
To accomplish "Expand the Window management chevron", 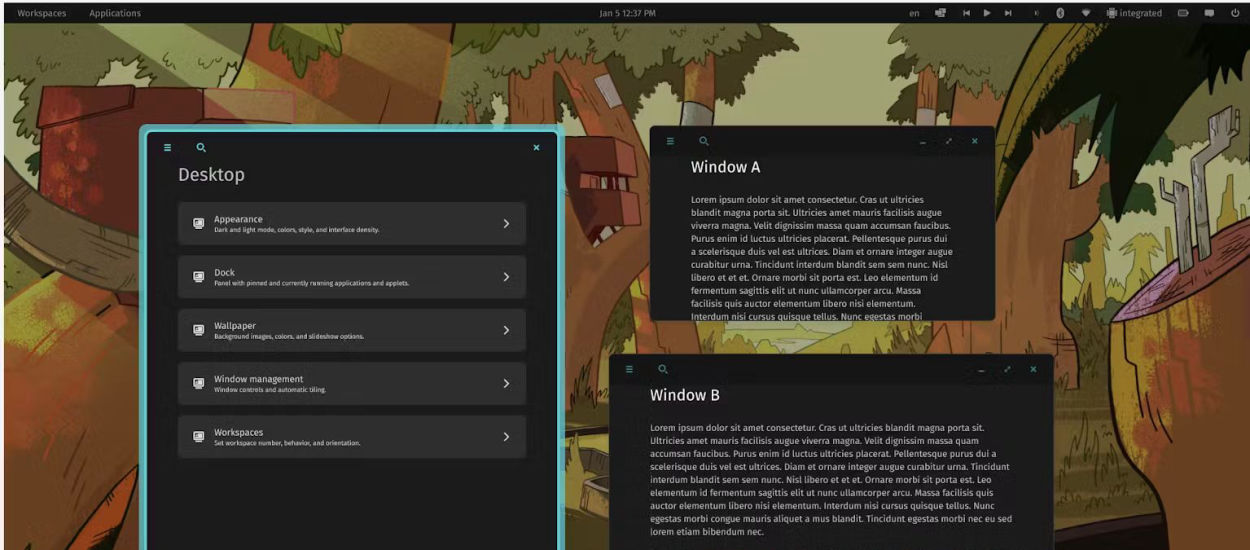I will 506,384.
